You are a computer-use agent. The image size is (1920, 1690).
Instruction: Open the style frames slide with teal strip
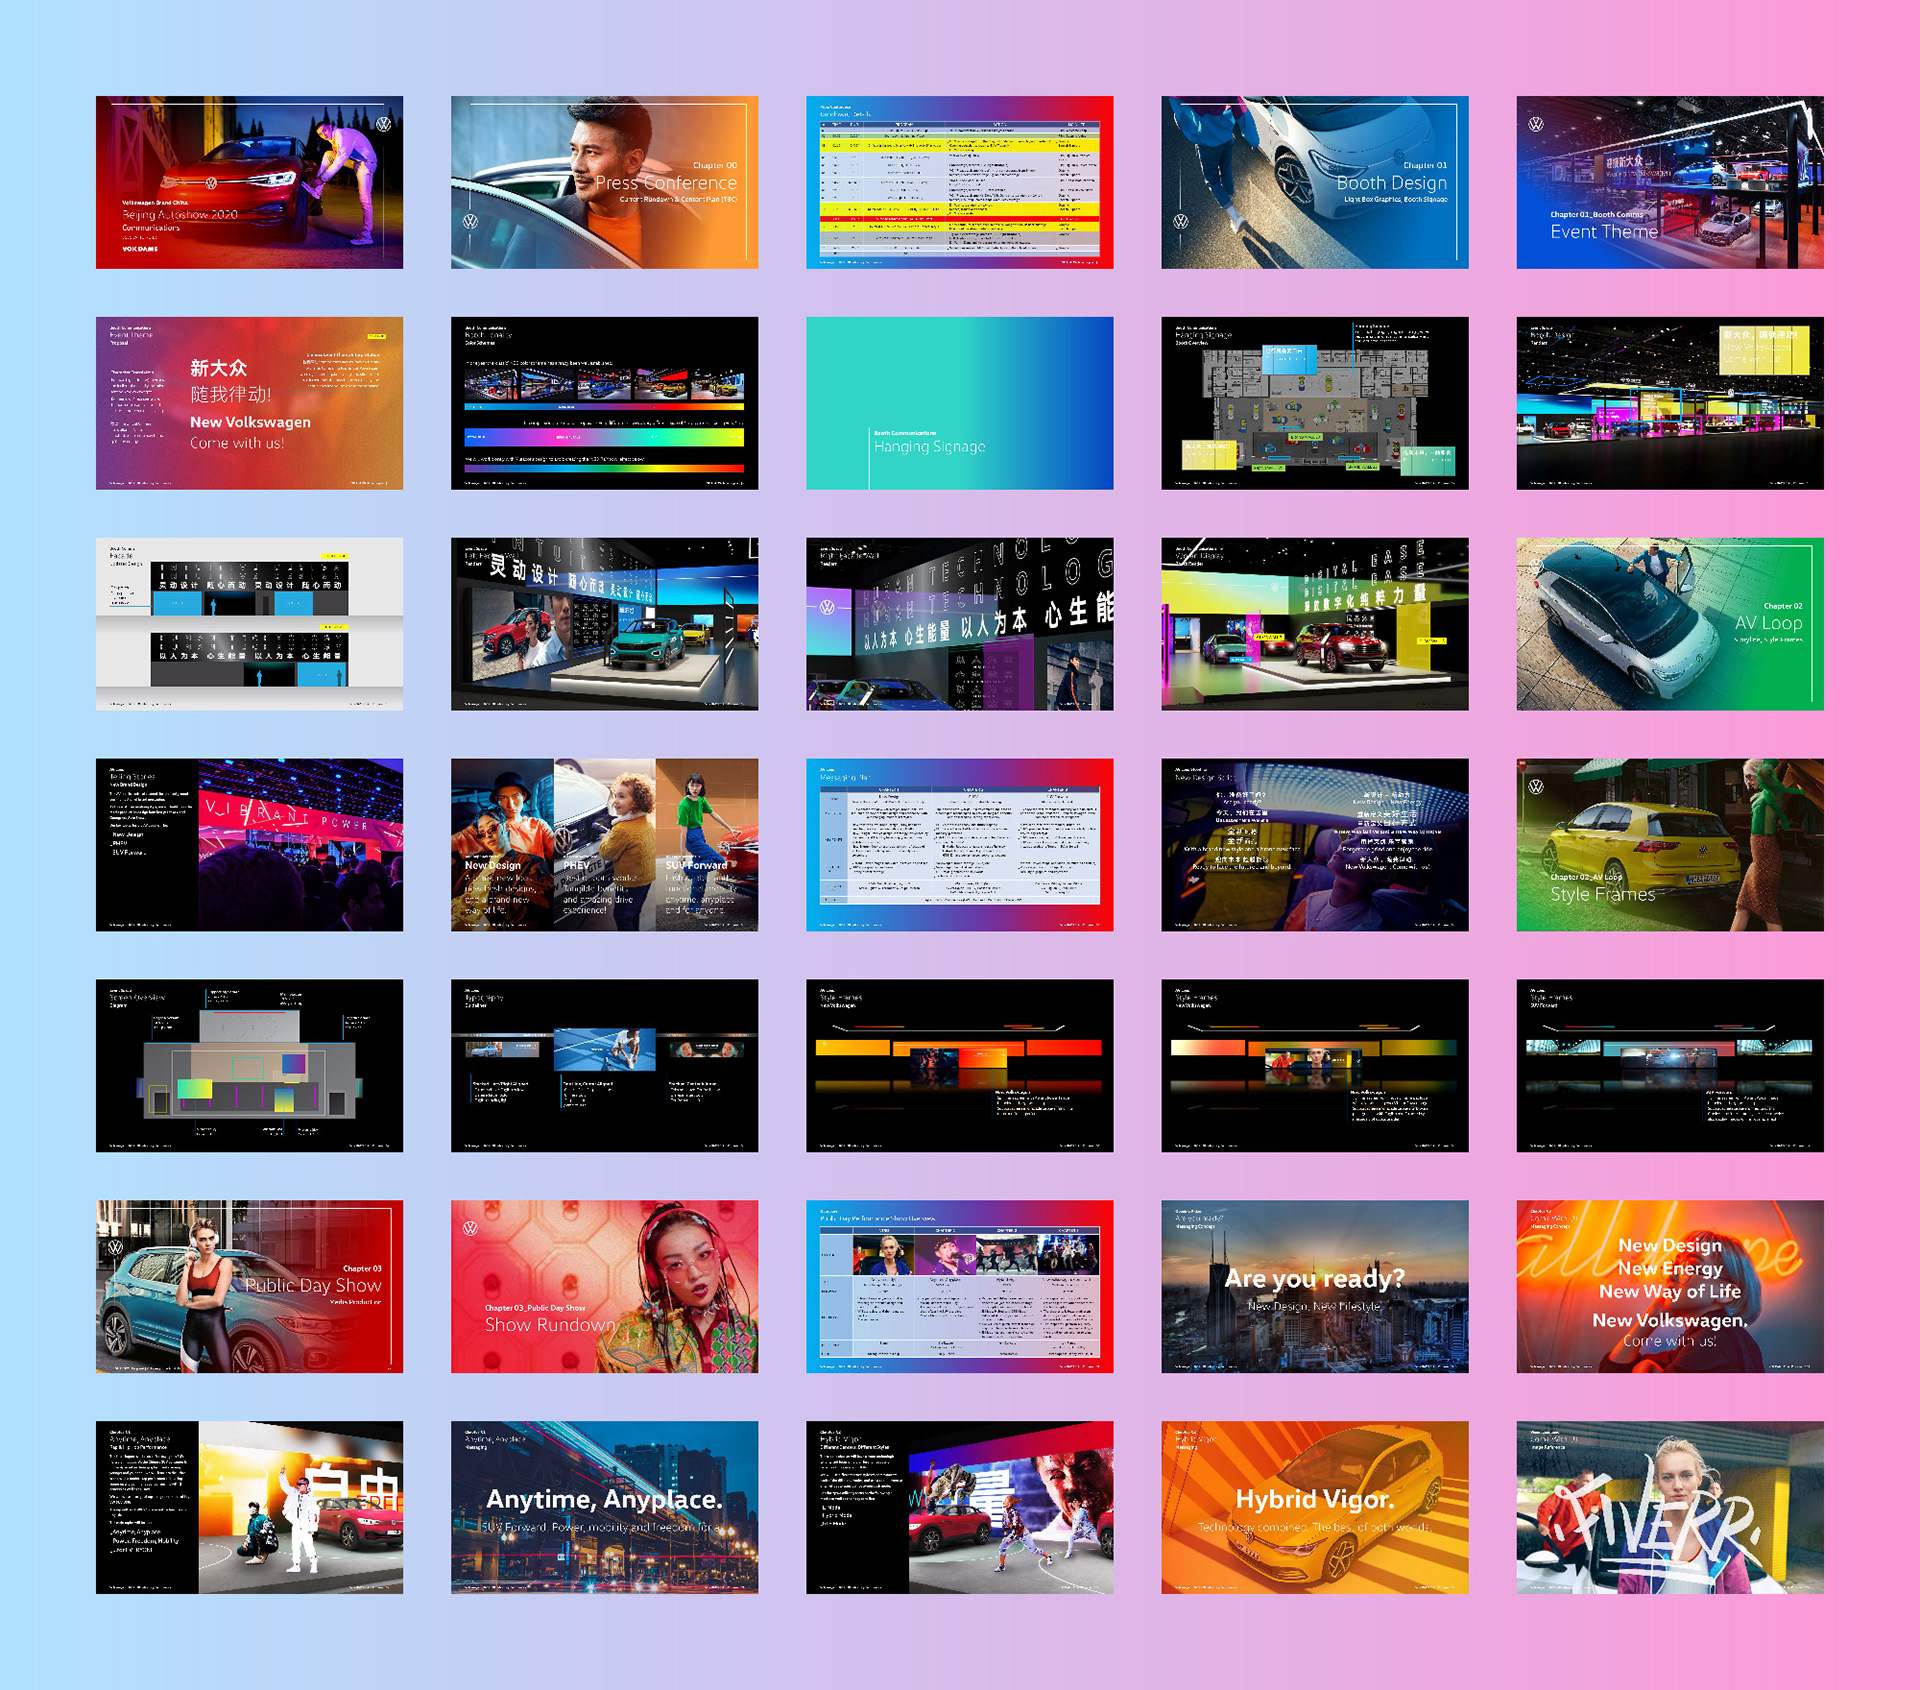tap(1669, 1066)
